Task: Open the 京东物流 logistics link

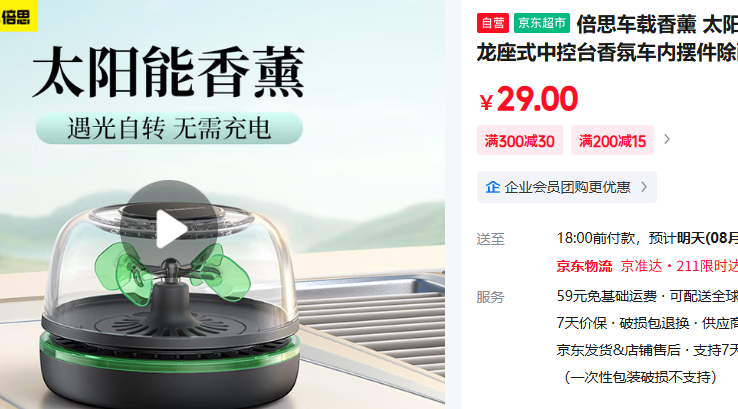Action: 584,266
